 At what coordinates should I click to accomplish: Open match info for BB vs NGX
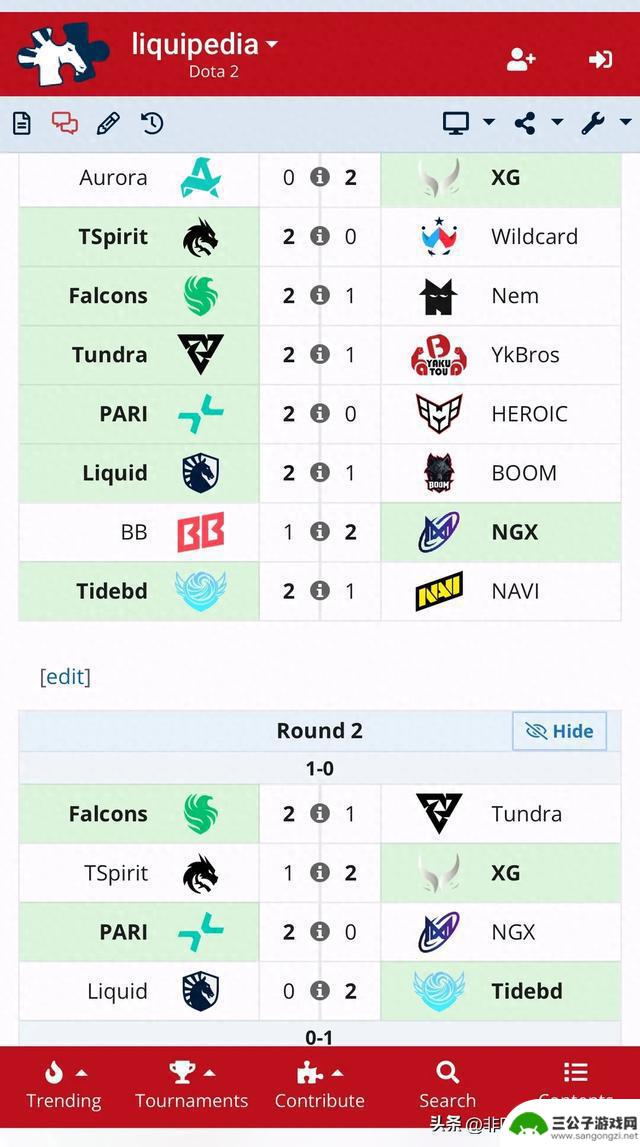coord(320,532)
